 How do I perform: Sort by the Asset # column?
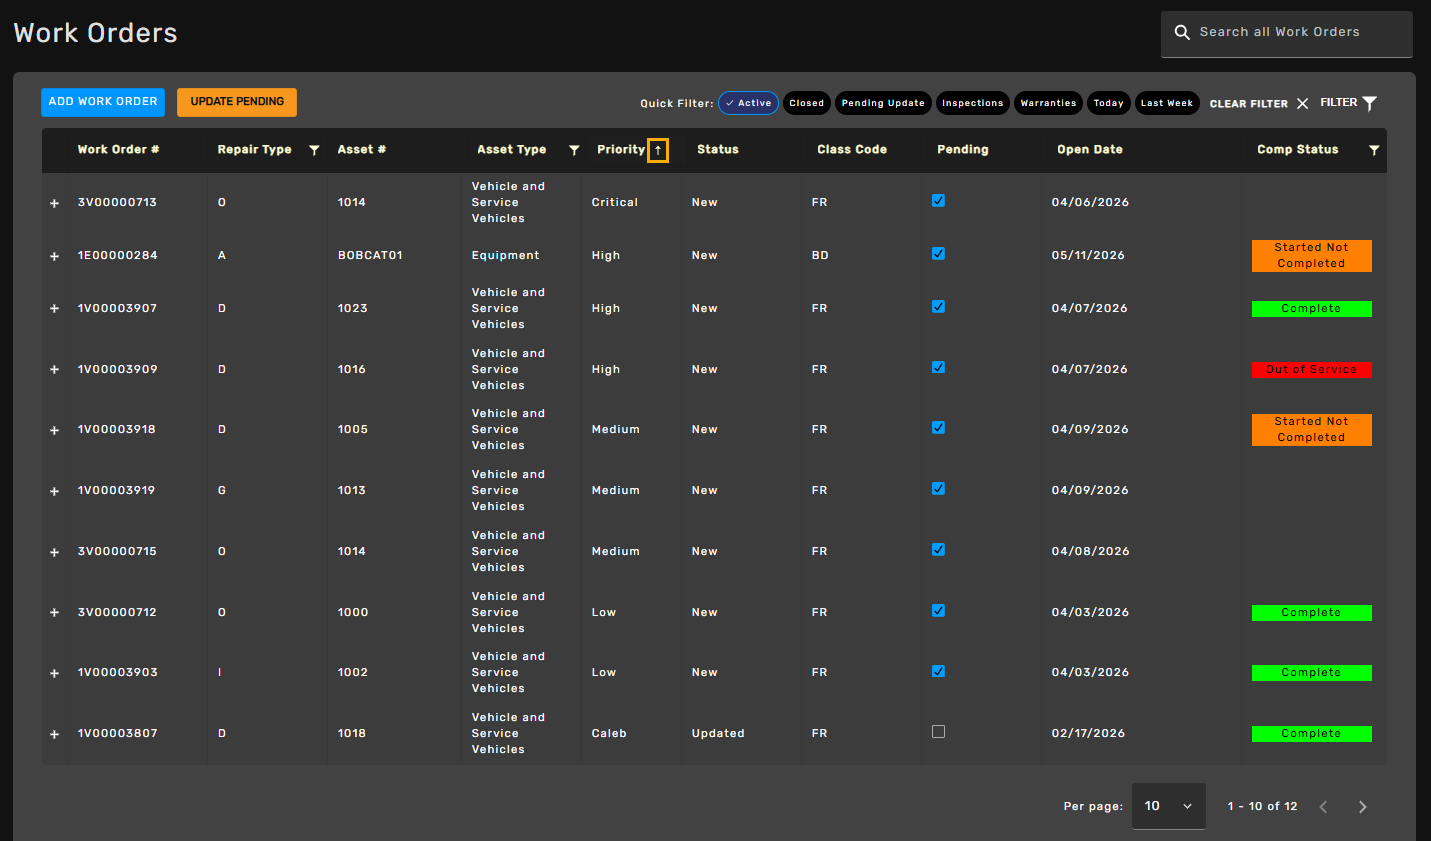tap(362, 150)
